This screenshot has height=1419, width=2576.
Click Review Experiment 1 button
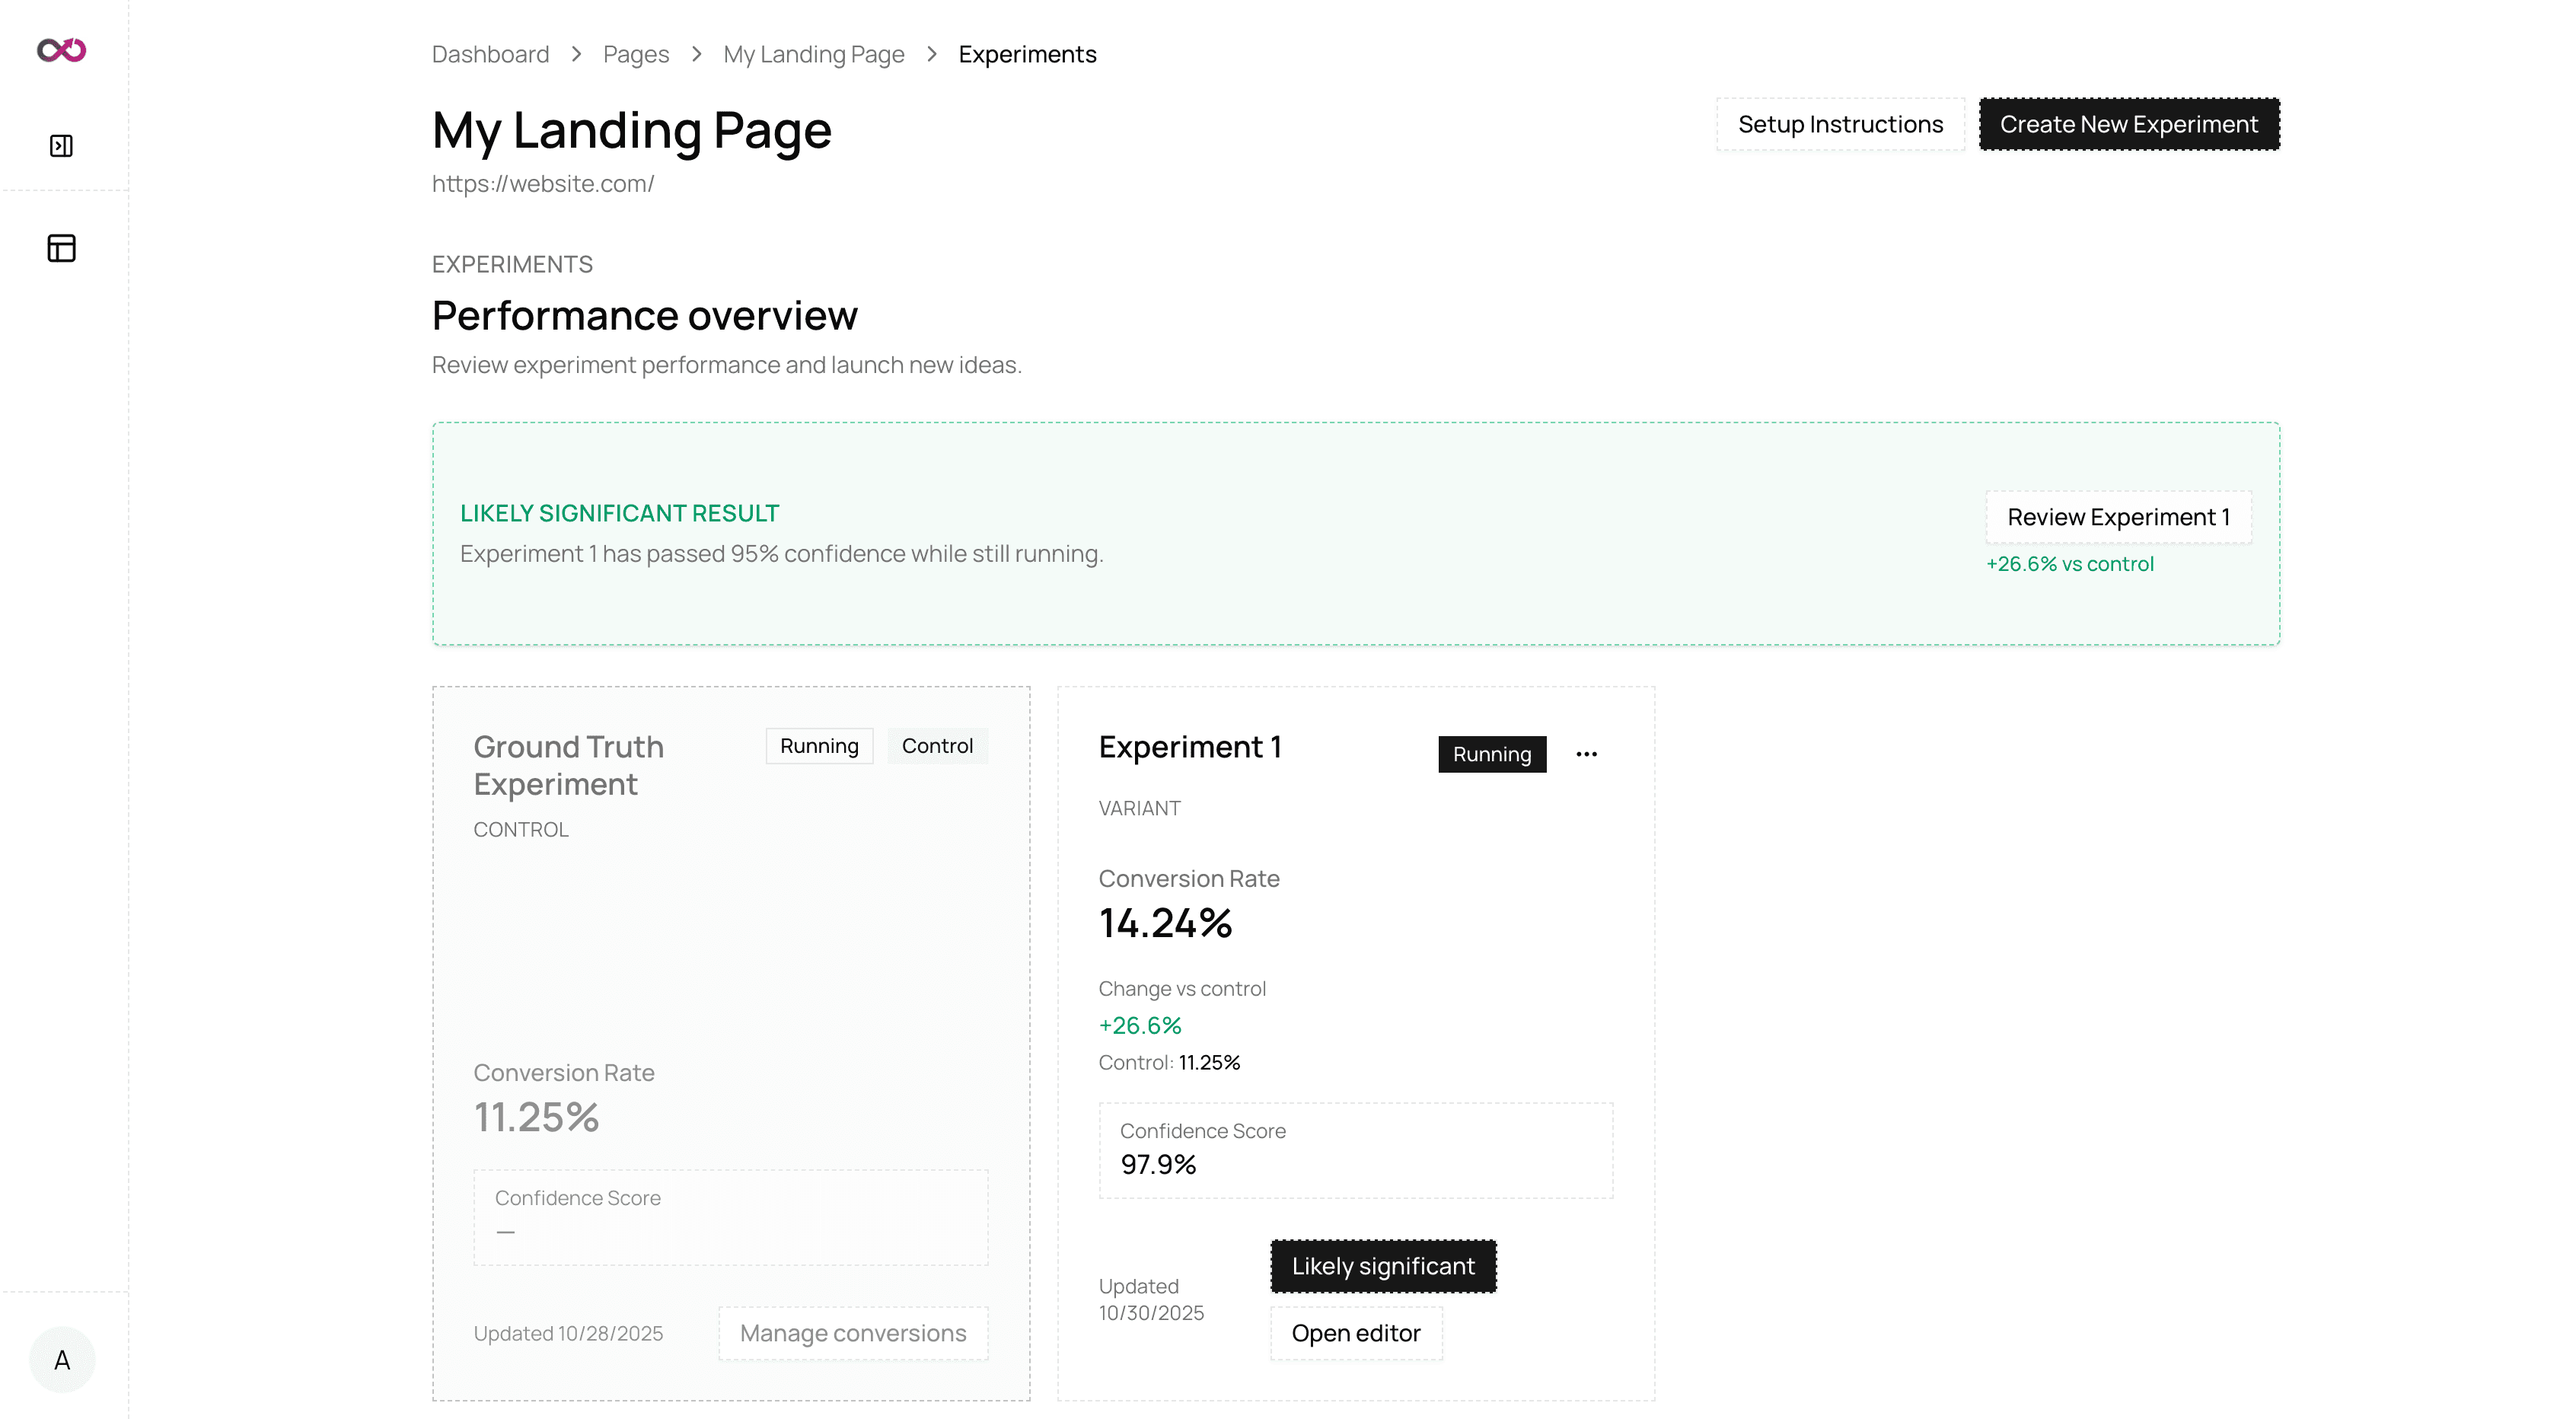pos(2118,517)
